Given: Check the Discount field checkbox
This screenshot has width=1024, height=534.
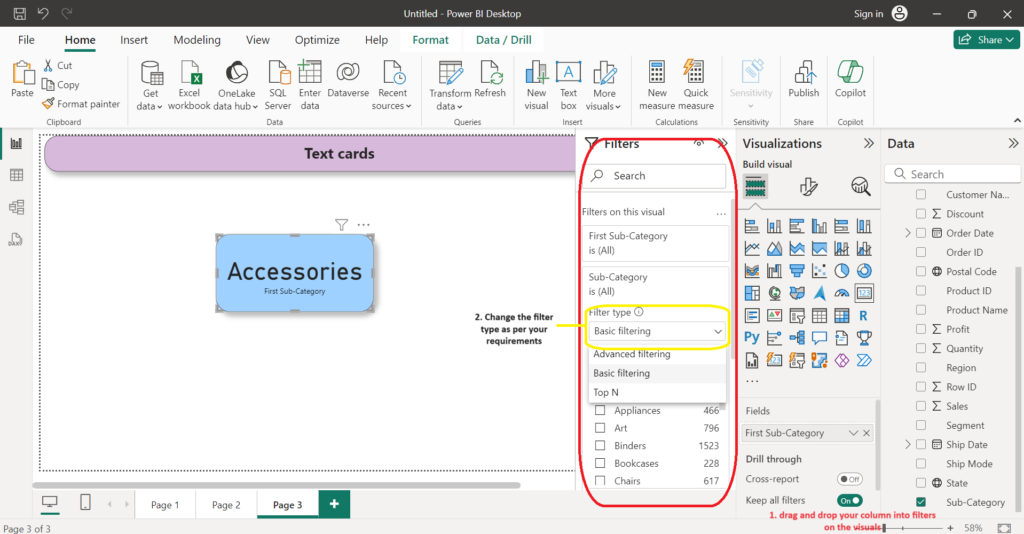Looking at the screenshot, I should (x=921, y=213).
